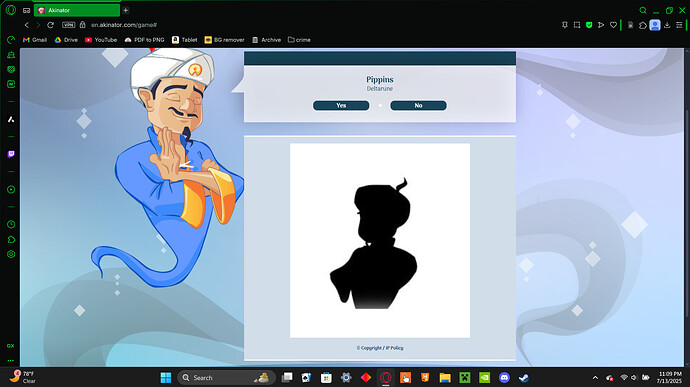Open the blue profile account icon
The image size is (690, 387).
coord(655,25)
